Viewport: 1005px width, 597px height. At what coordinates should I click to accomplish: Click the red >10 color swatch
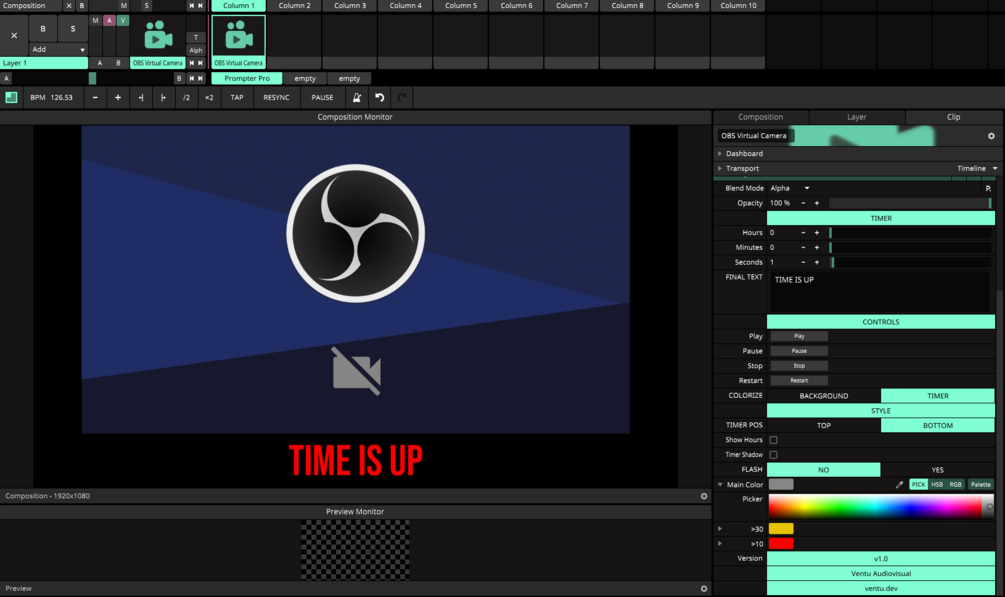(781, 544)
